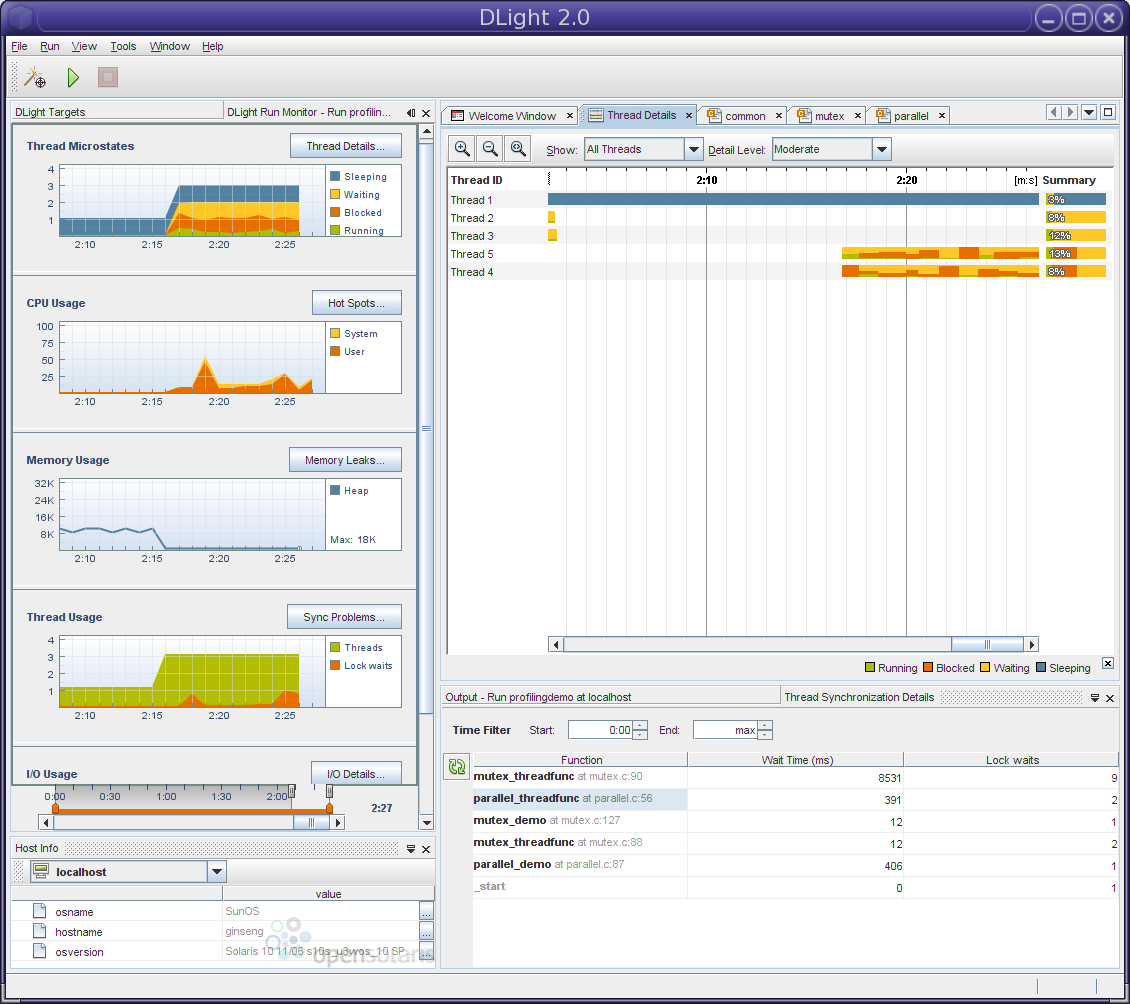1130x1004 pixels.
Task: Minimize the Host Info panel
Action: coord(411,849)
